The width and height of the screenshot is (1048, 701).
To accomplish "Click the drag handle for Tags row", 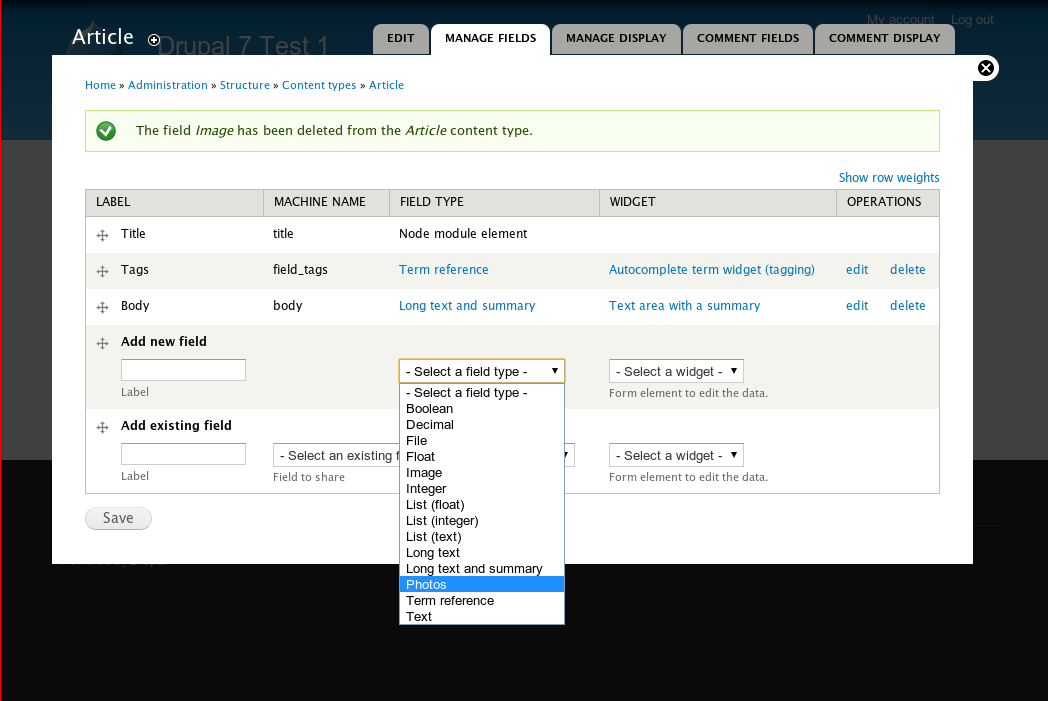I will [102, 271].
